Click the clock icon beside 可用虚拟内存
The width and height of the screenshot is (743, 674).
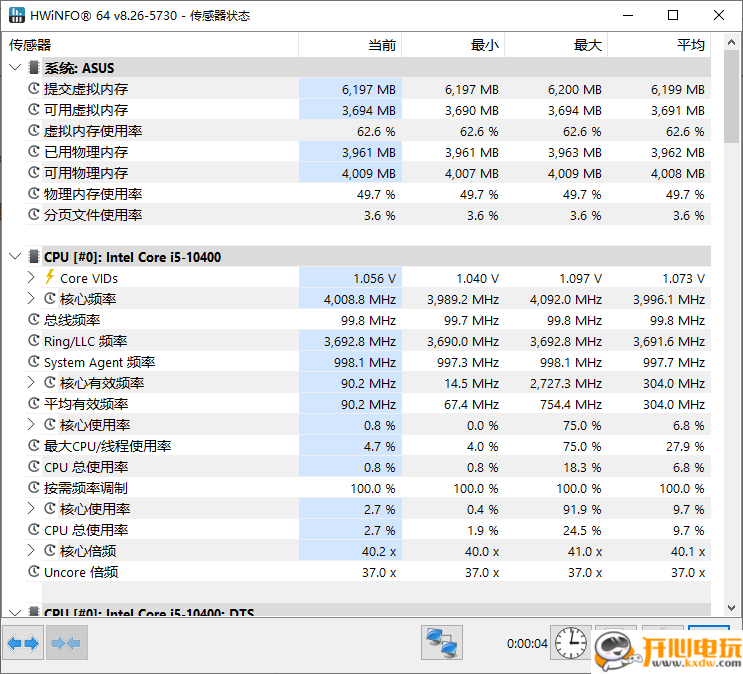tap(34, 109)
